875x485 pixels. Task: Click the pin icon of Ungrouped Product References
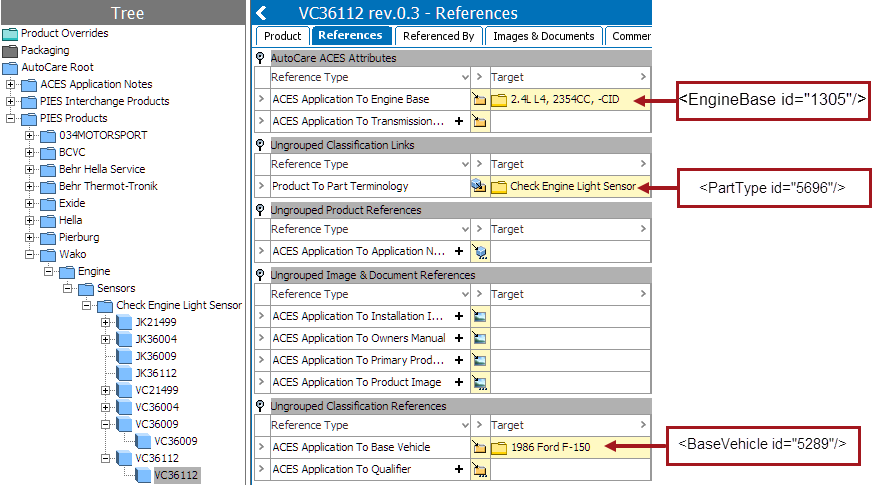pyautogui.click(x=260, y=210)
